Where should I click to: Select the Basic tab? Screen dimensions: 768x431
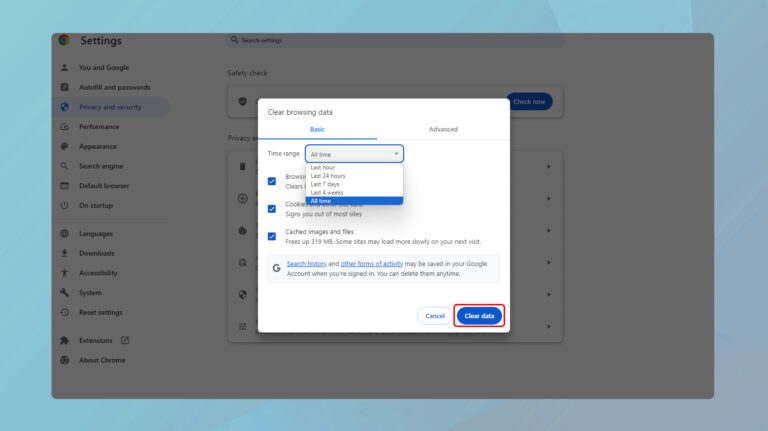point(317,129)
